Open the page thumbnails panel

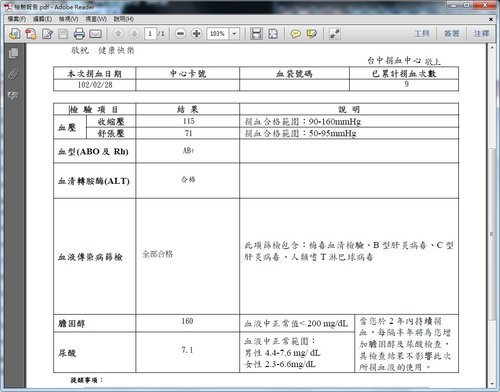(x=13, y=53)
